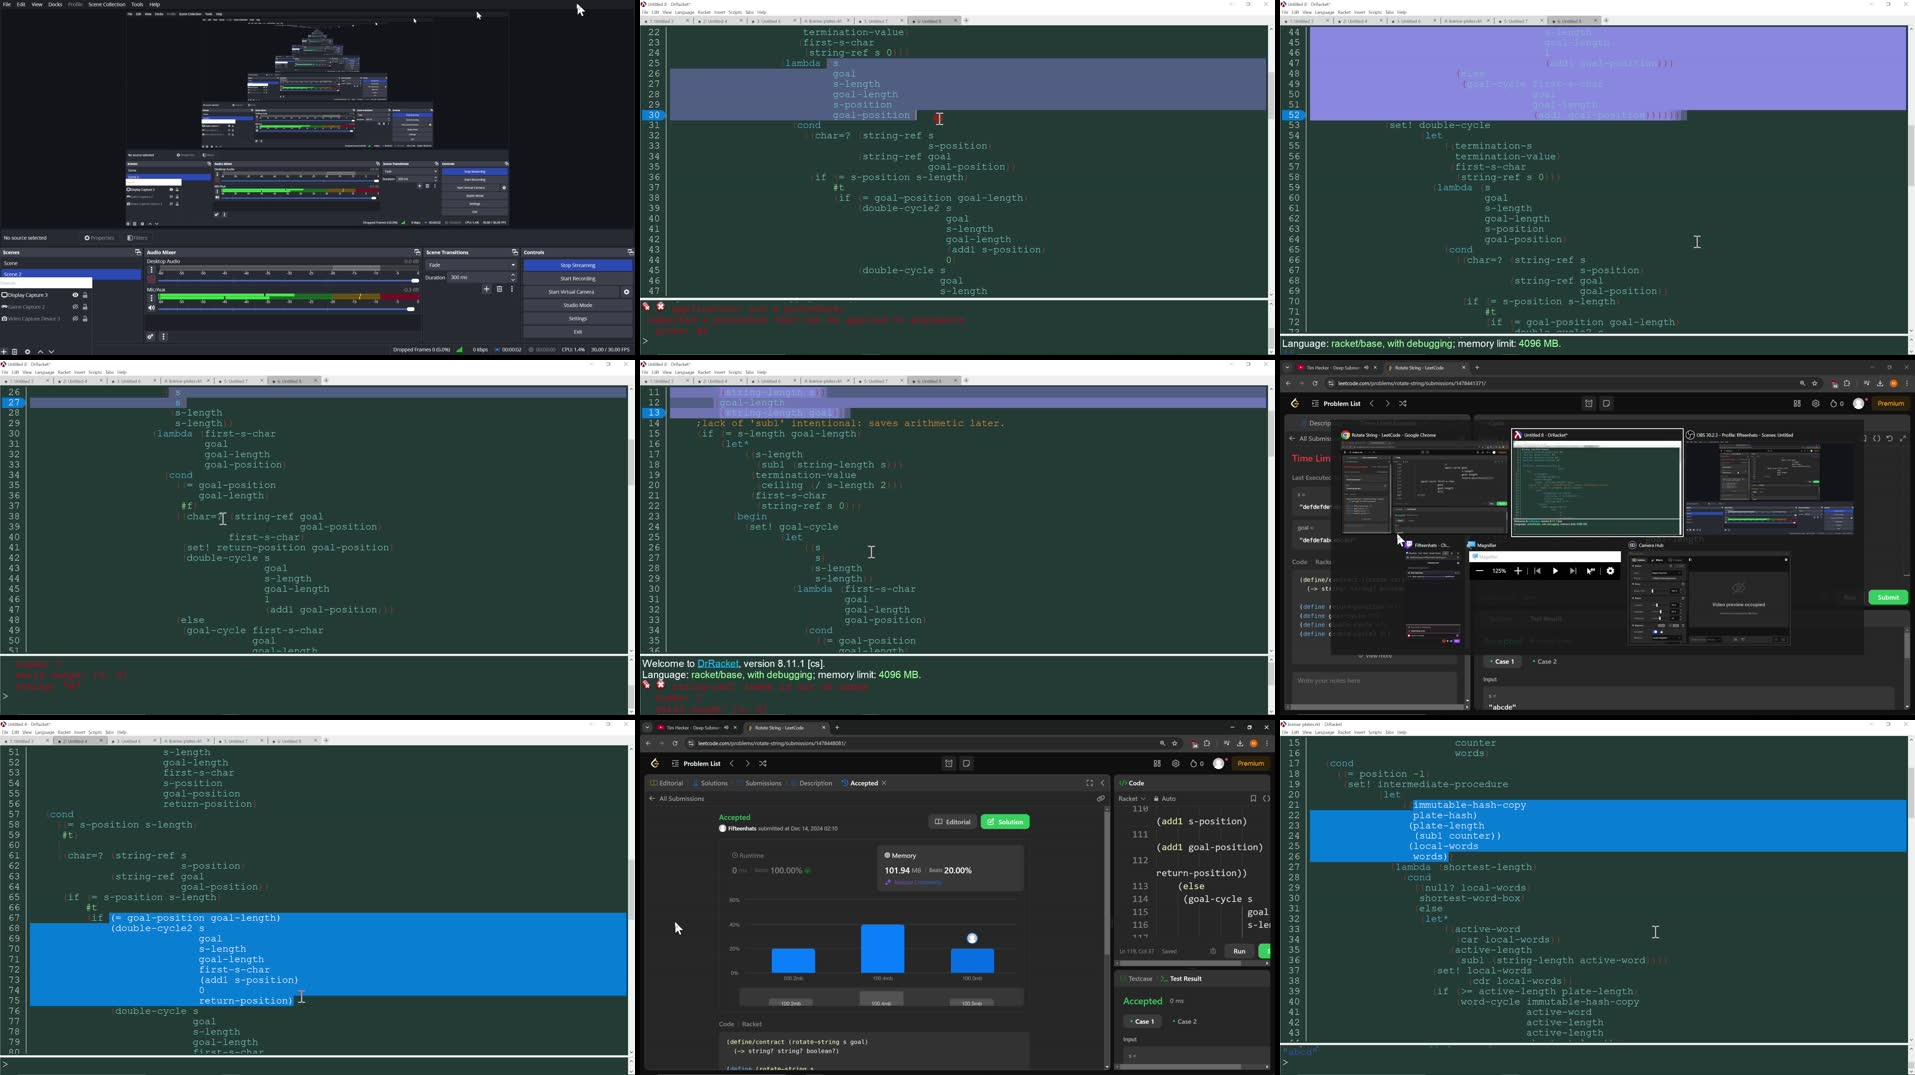Show the Video Capture Device 3 source
The image size is (1915, 1075).
(75, 319)
